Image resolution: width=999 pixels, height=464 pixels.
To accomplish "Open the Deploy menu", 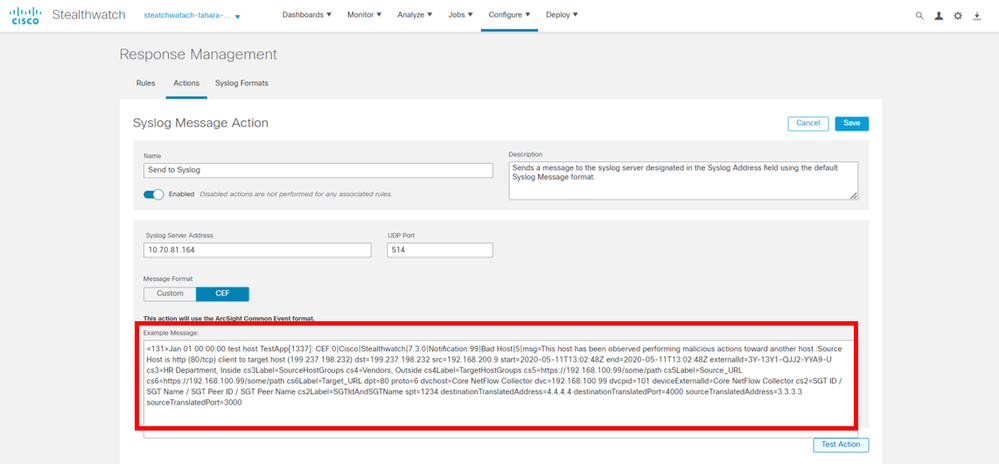I will pos(562,15).
